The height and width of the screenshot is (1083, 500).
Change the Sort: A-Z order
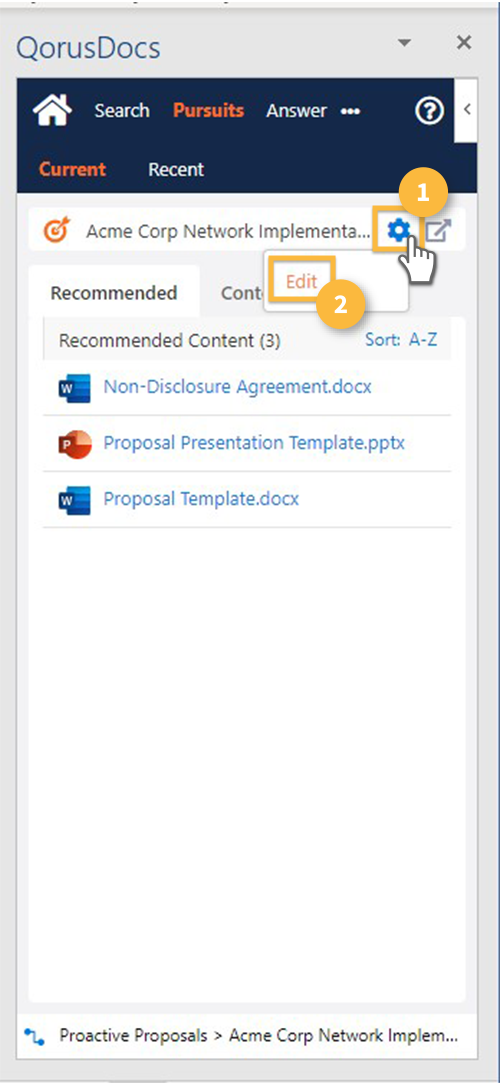point(401,340)
